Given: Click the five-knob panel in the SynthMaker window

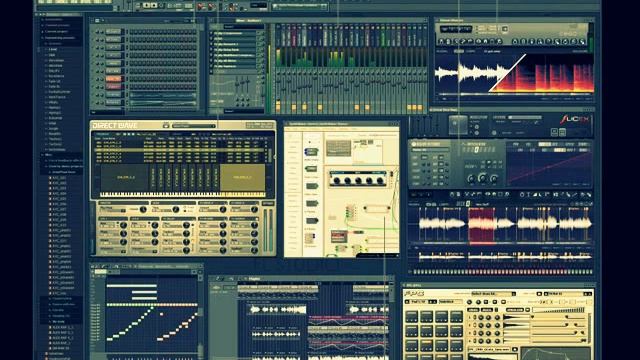Looking at the screenshot, I should coord(358,178).
